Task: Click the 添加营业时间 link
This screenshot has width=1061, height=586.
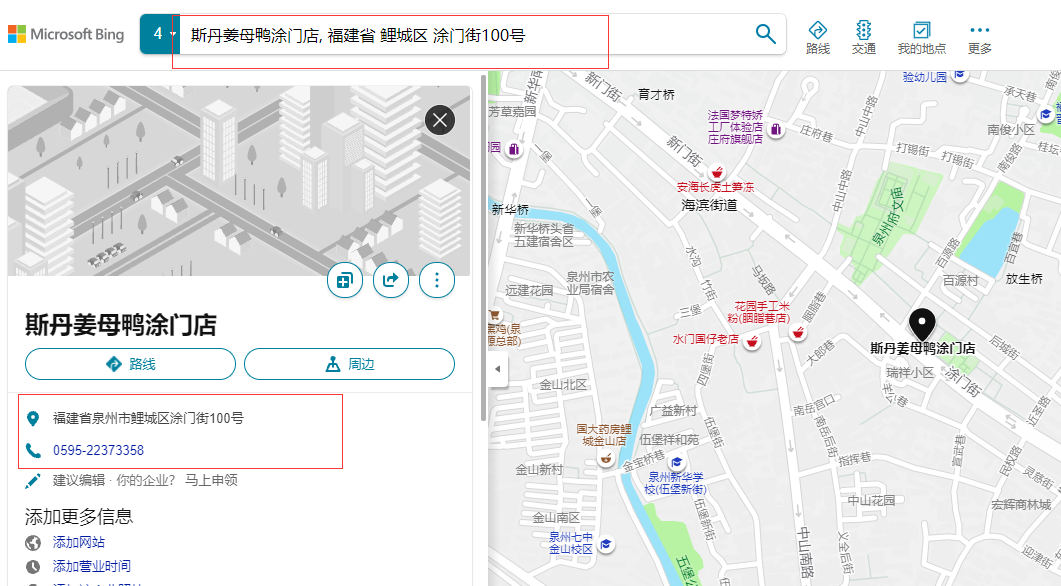Action: [x=91, y=566]
